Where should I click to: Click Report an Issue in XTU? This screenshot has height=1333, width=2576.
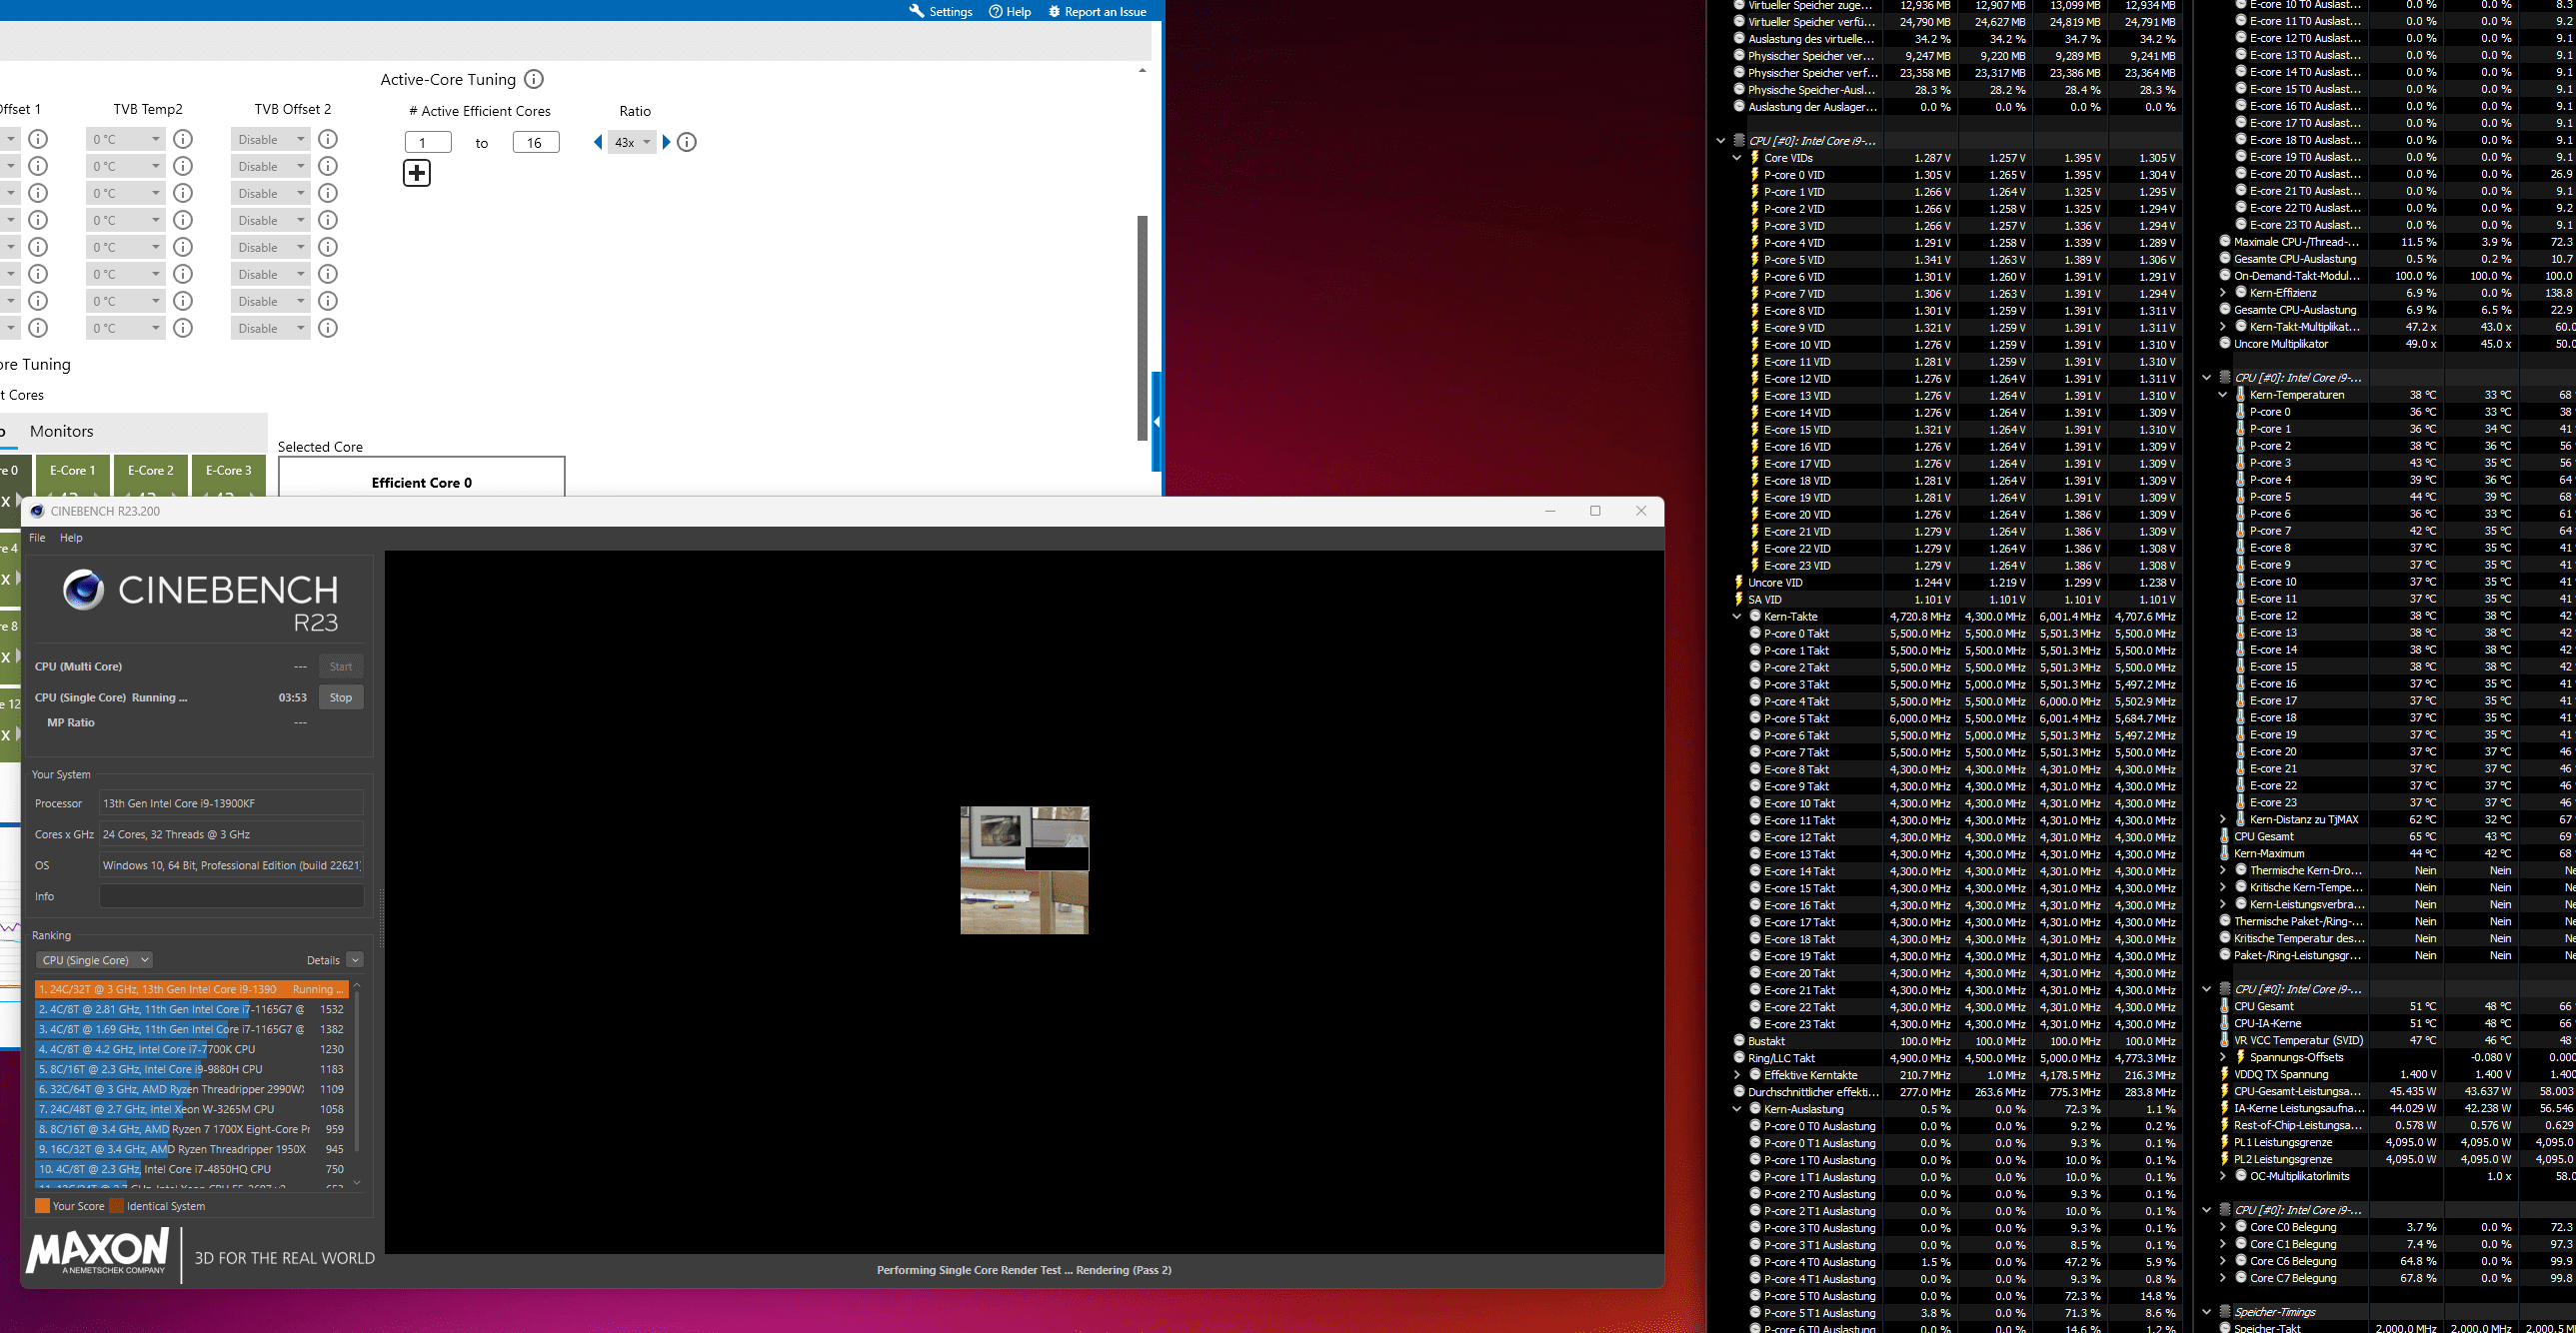(x=1096, y=11)
